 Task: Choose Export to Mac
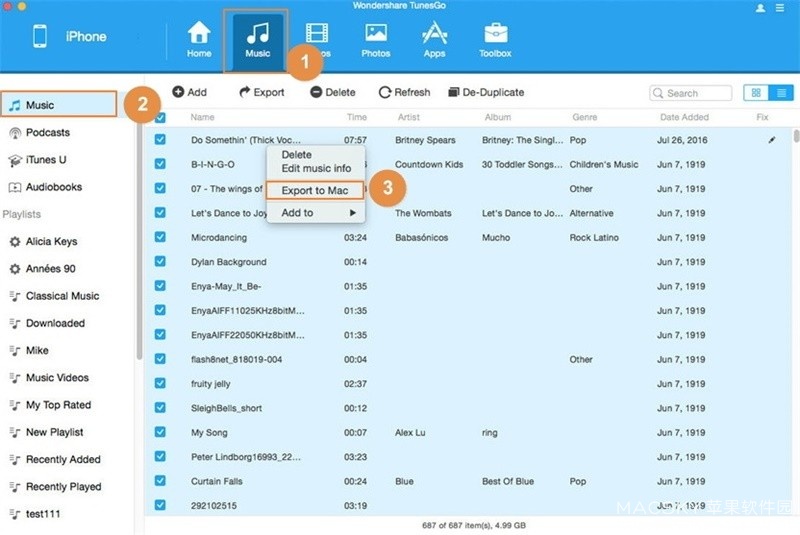315,190
